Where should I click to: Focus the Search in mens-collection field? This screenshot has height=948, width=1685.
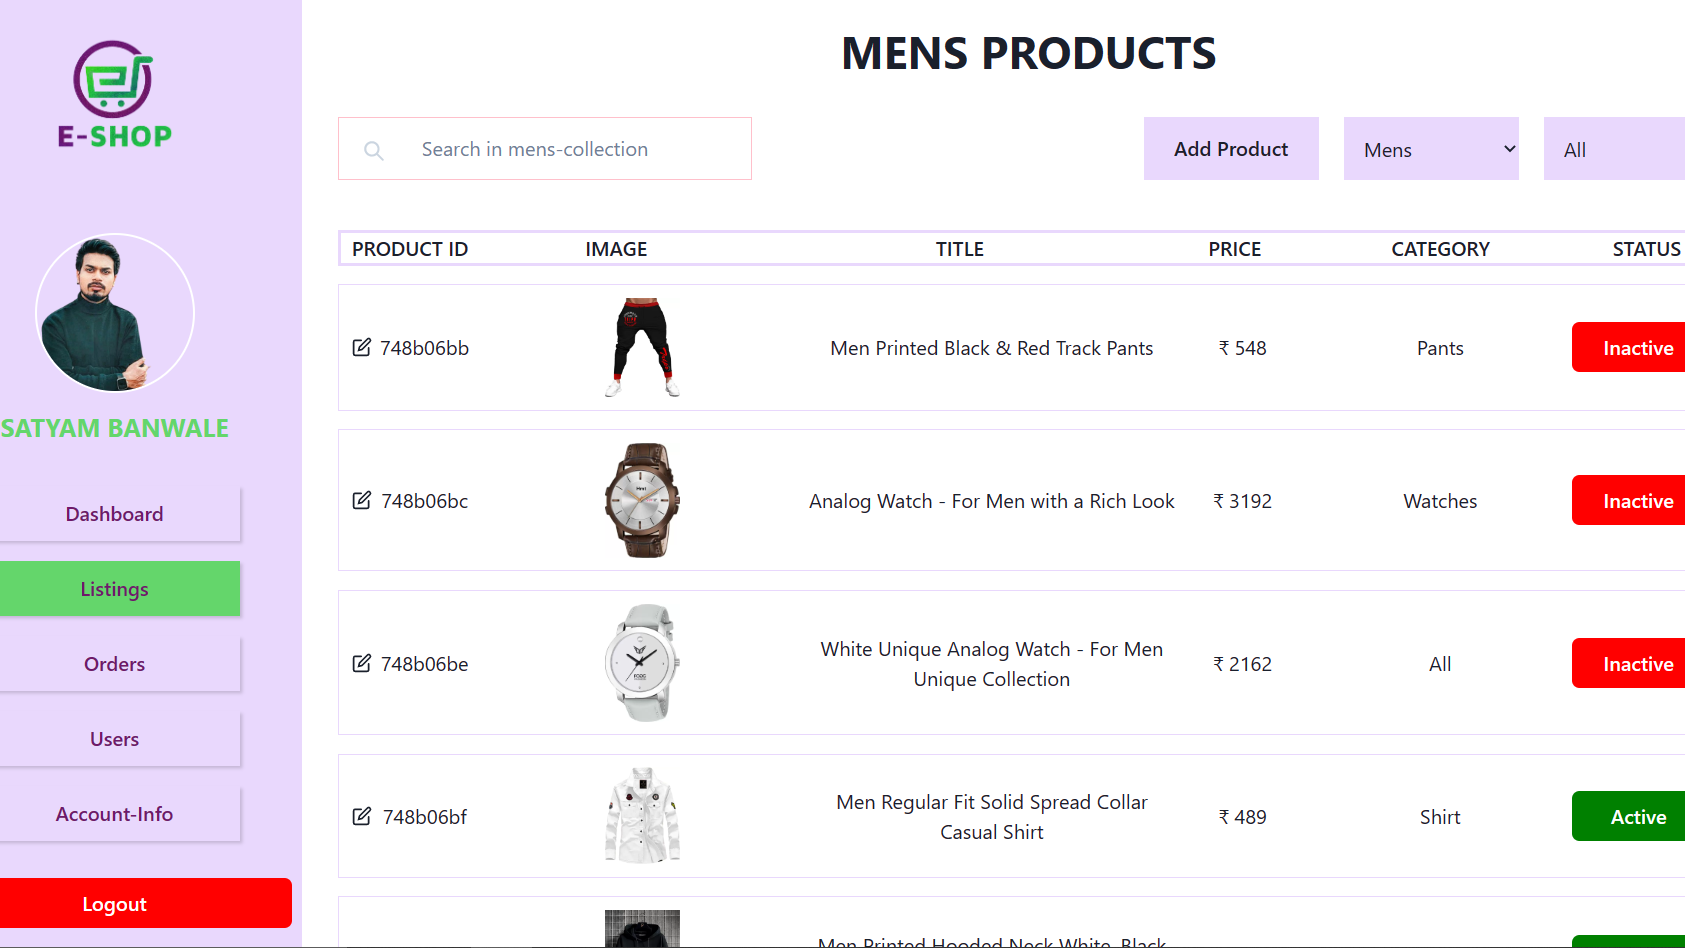coord(545,149)
